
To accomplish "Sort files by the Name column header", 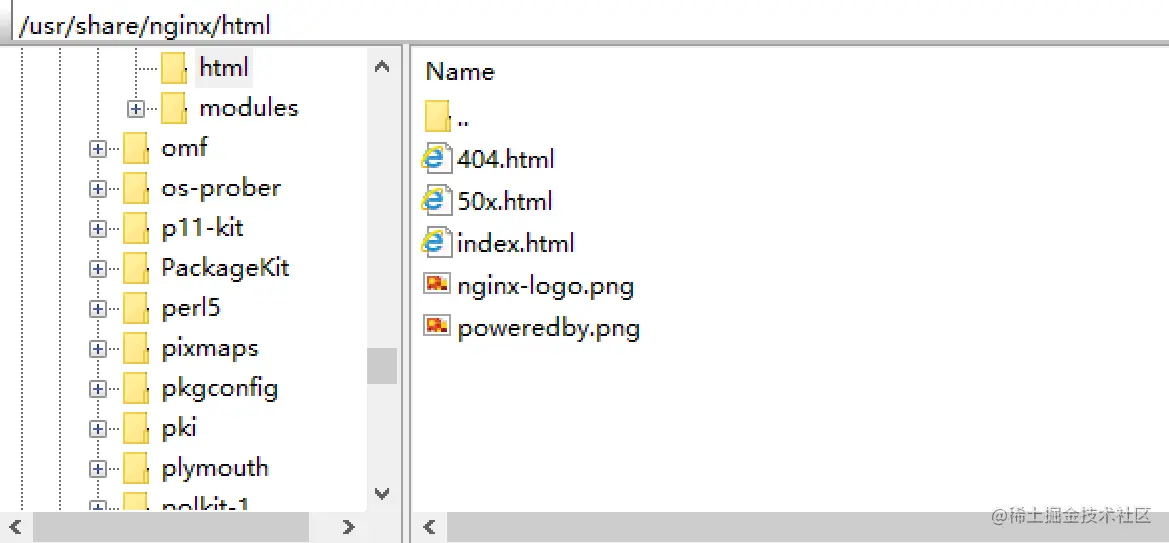I will pyautogui.click(x=460, y=72).
